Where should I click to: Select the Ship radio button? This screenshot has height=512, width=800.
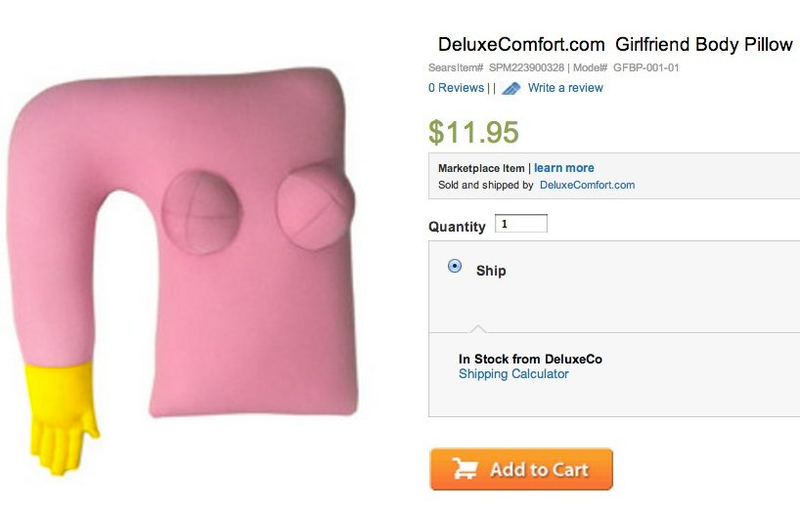coord(455,266)
